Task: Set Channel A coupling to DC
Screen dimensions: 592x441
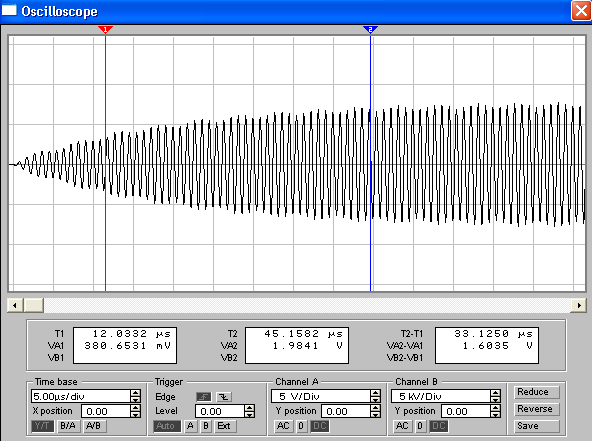Action: [x=320, y=426]
